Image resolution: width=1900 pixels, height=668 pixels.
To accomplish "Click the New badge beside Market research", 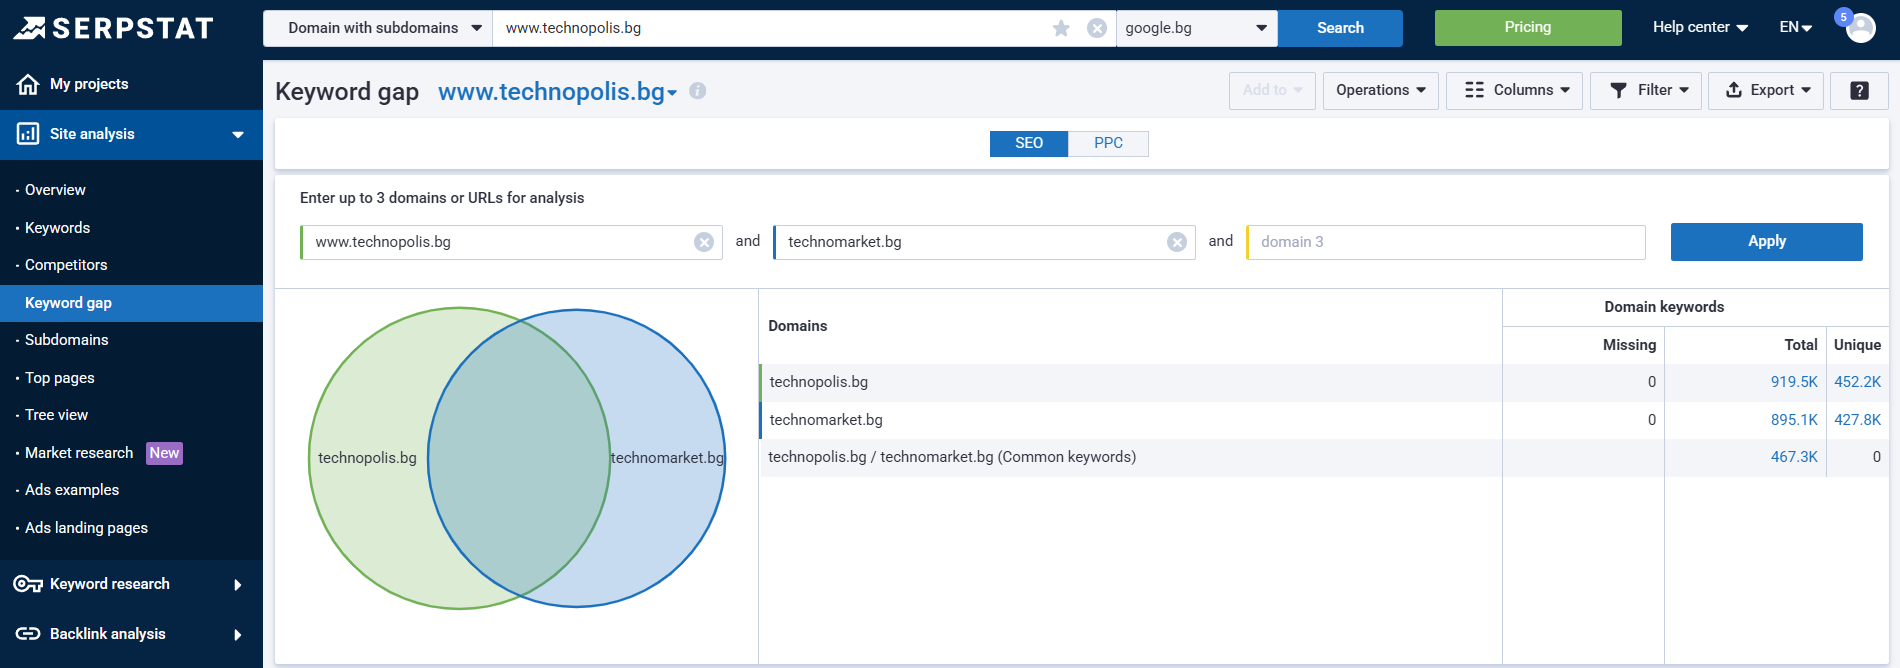I will [164, 453].
